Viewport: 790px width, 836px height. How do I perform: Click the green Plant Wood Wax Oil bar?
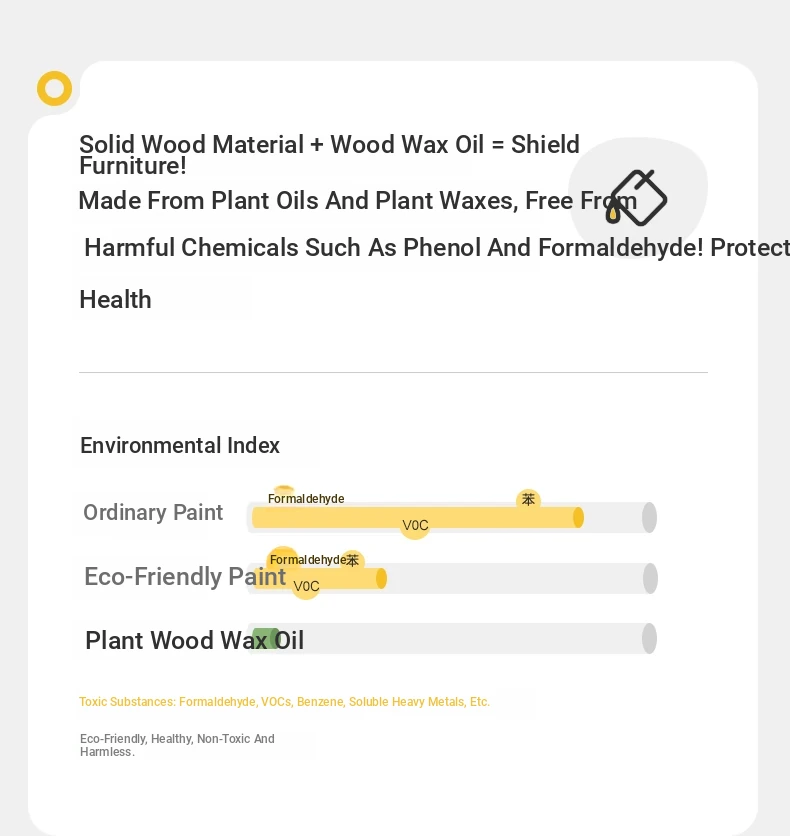(x=266, y=639)
